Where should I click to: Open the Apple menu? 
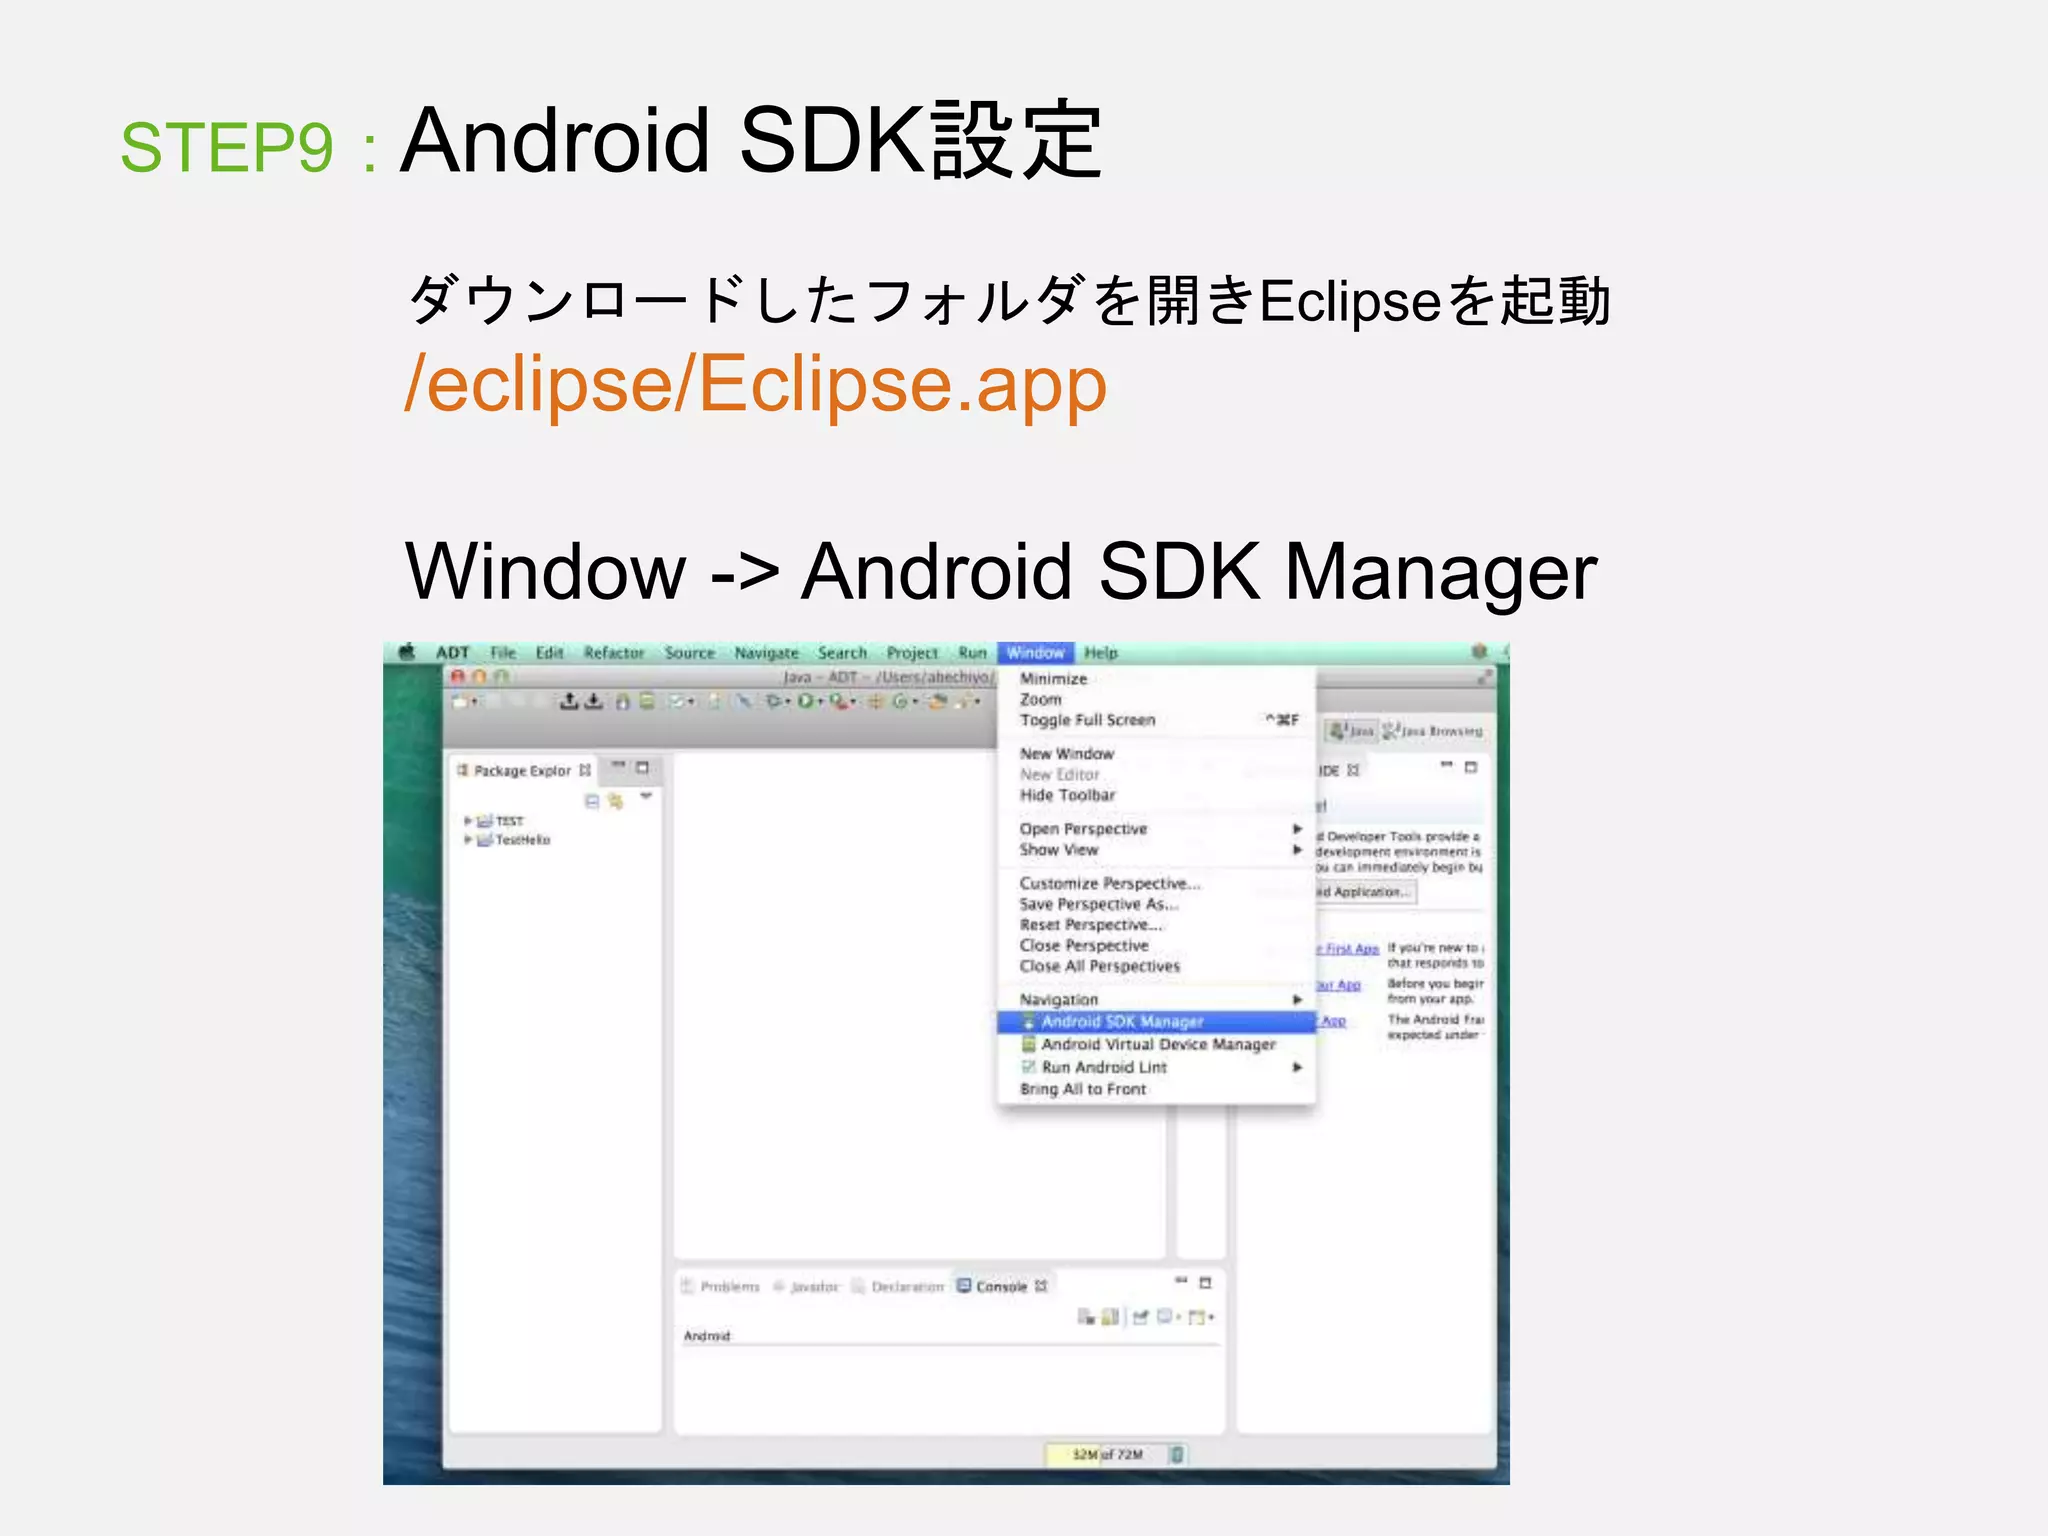[407, 652]
